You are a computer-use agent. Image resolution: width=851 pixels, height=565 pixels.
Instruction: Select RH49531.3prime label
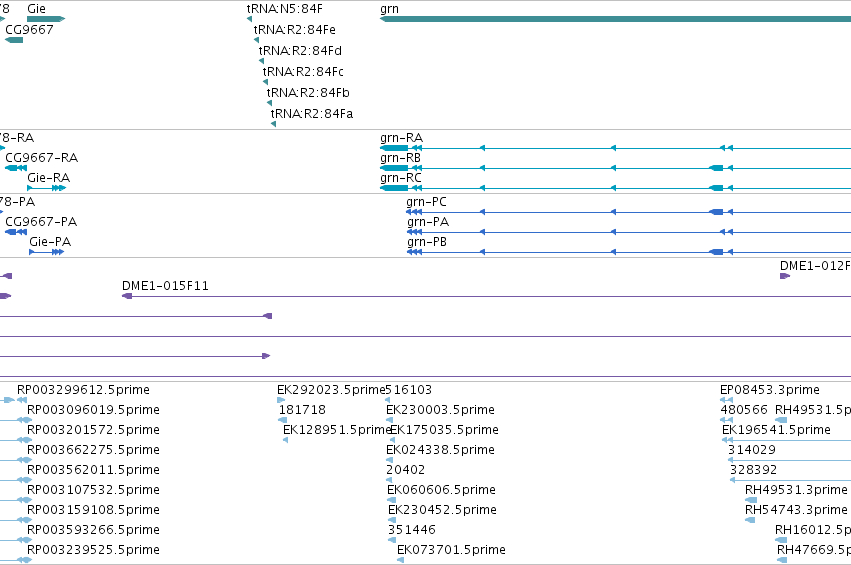pos(796,490)
